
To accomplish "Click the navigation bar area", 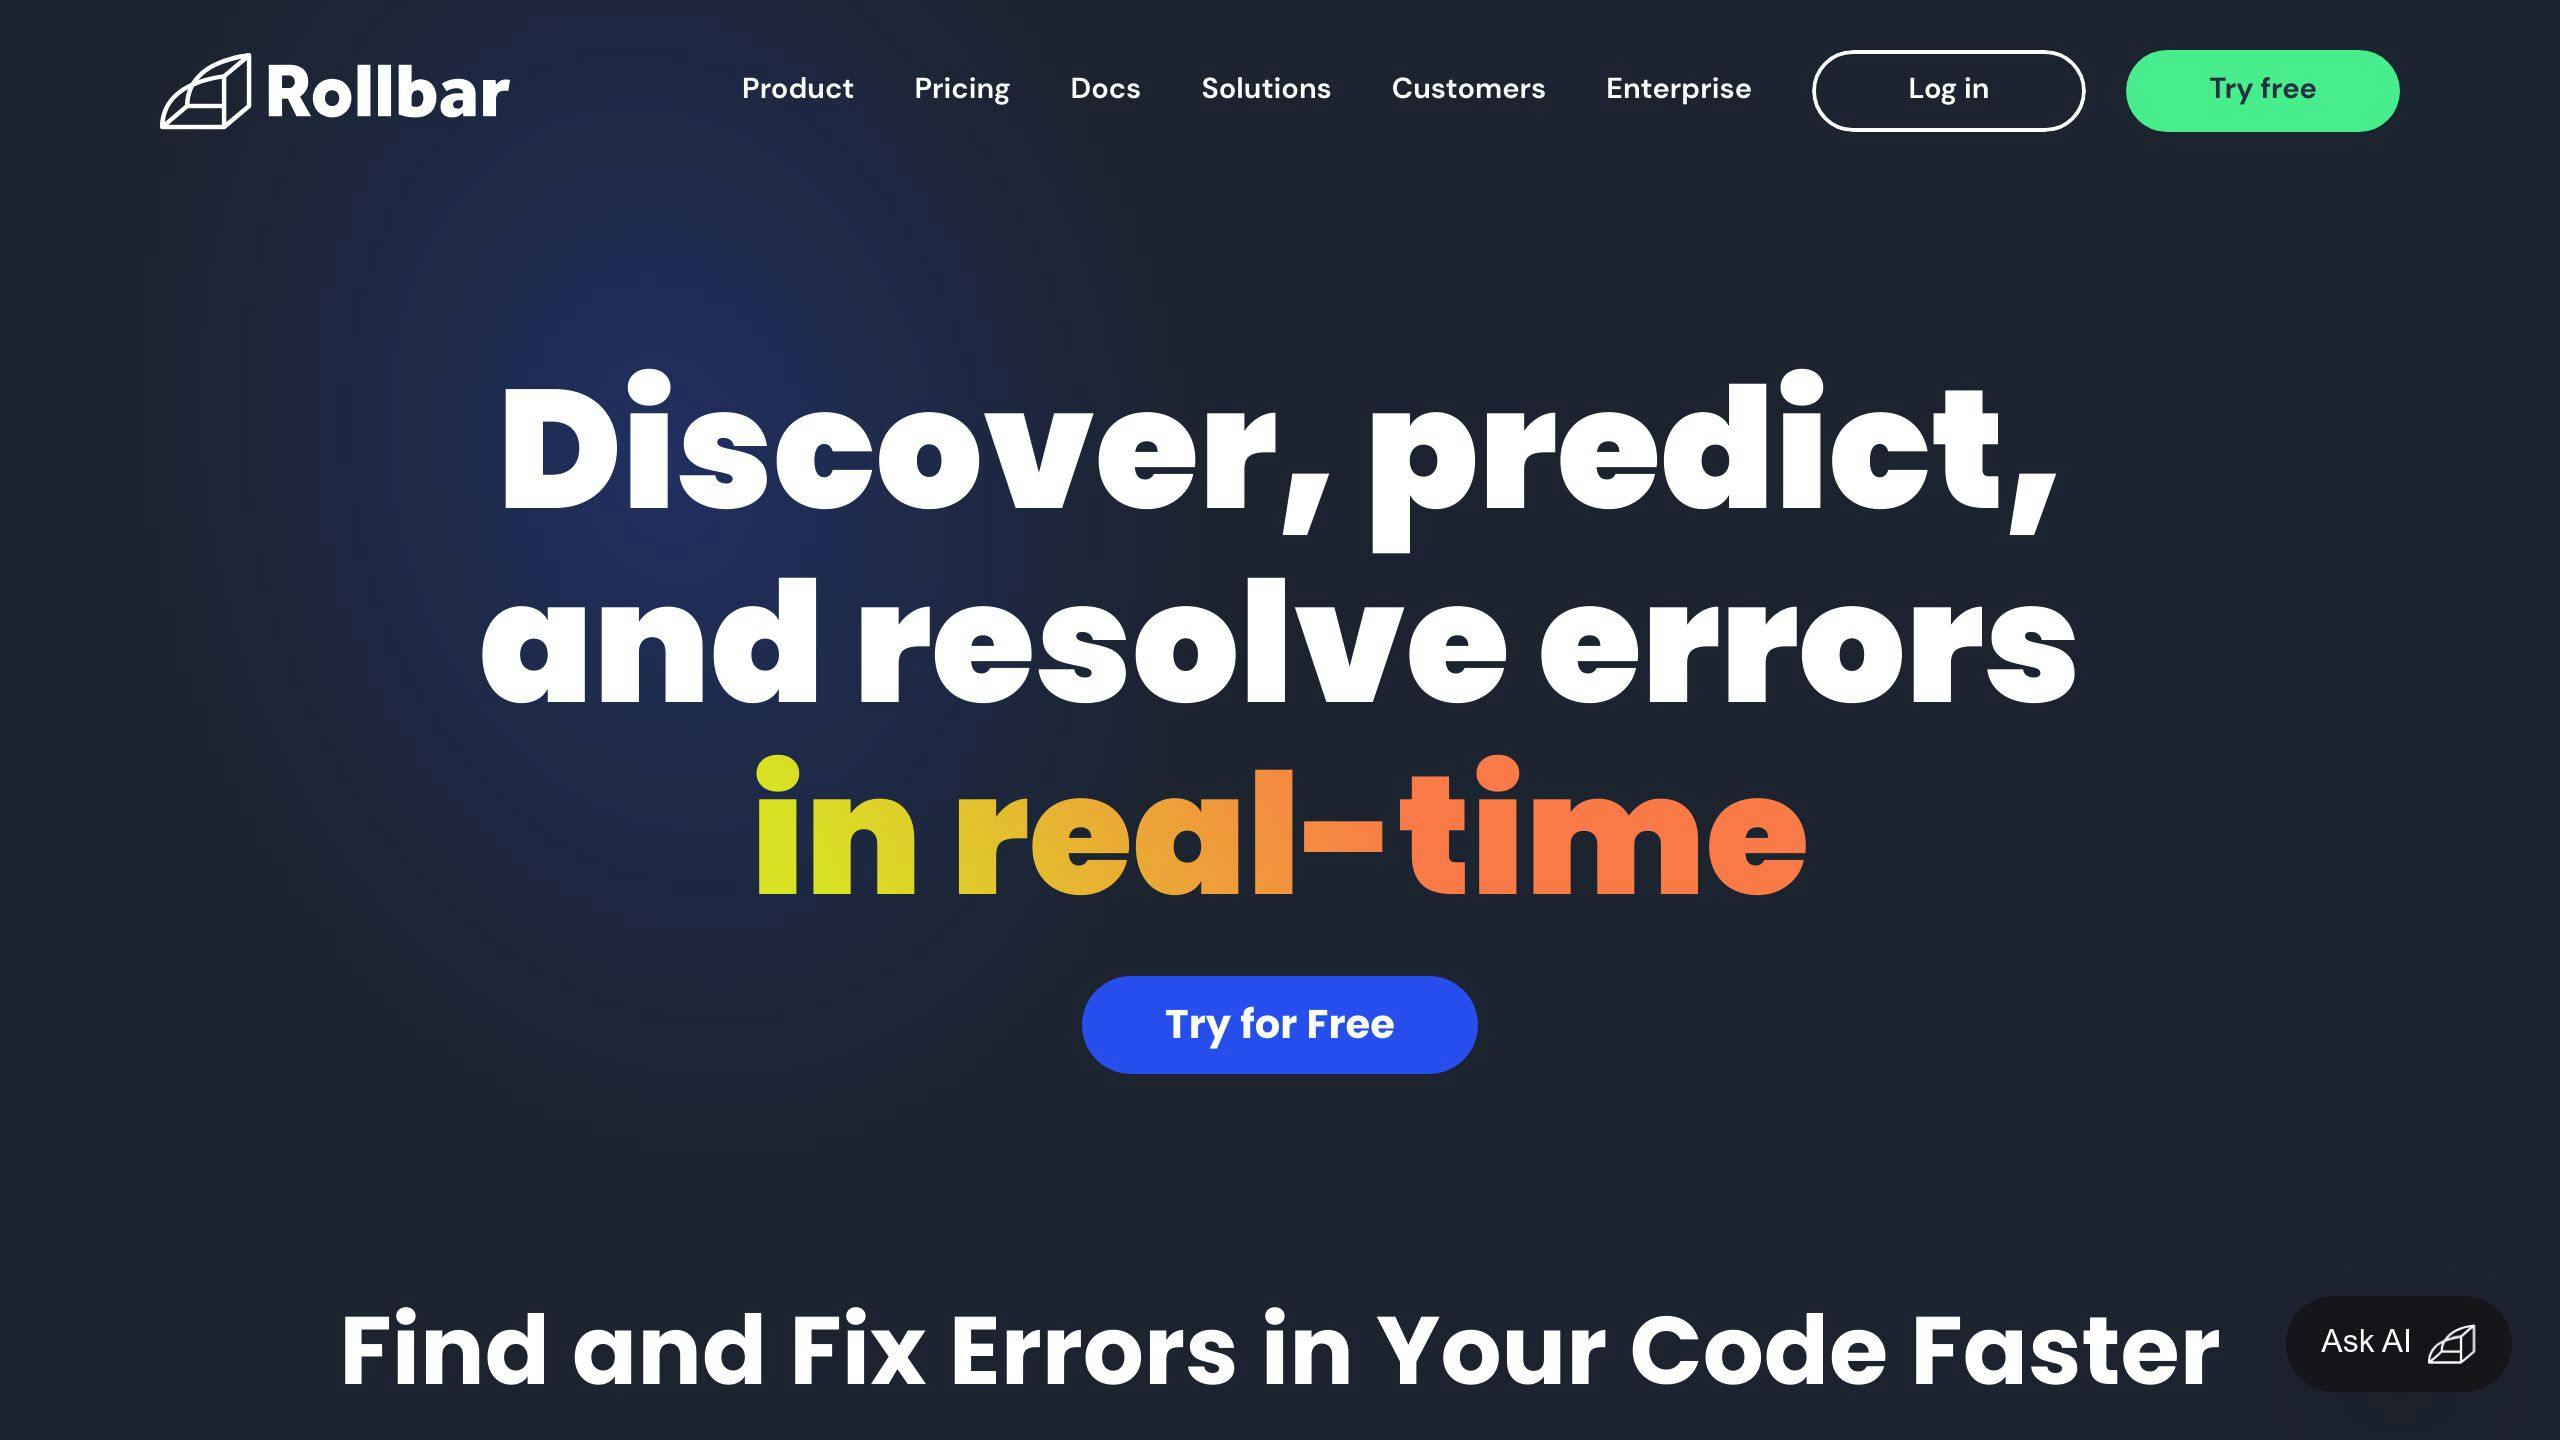I will 1280,90.
